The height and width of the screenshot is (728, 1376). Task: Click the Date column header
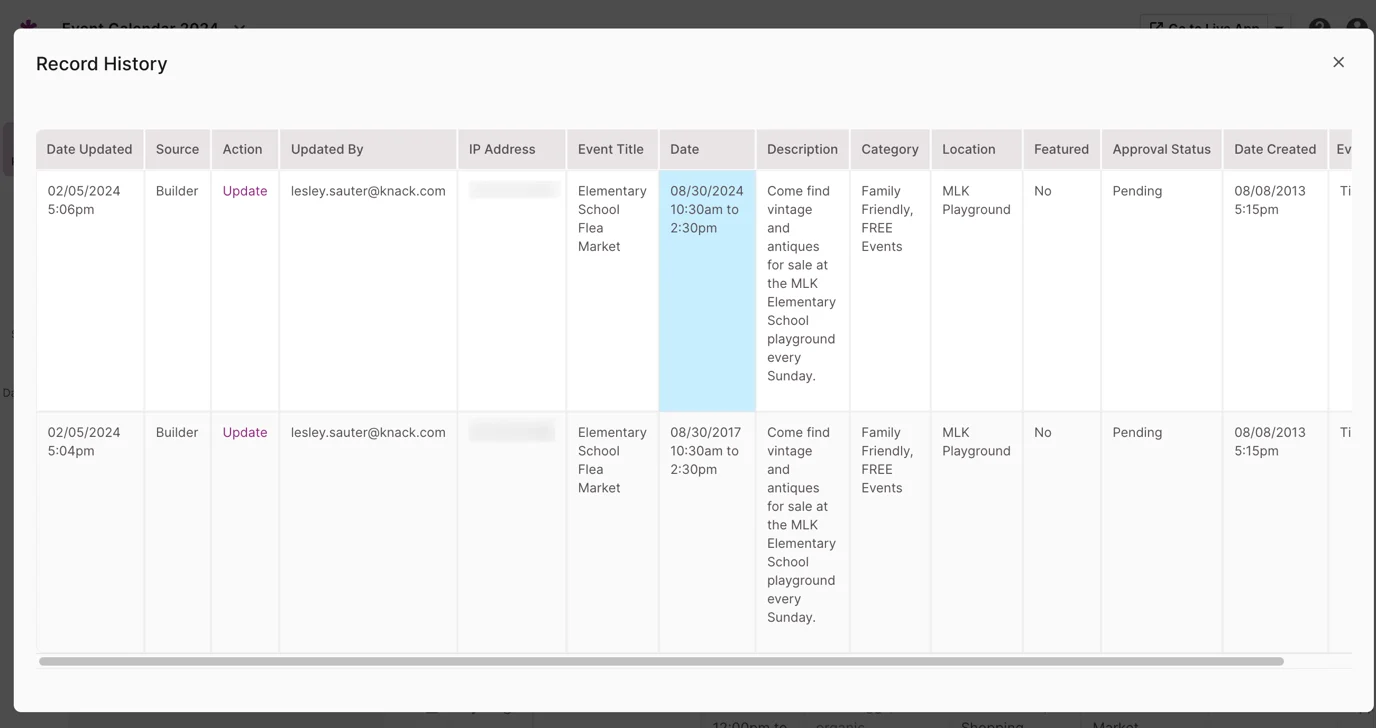pos(707,149)
